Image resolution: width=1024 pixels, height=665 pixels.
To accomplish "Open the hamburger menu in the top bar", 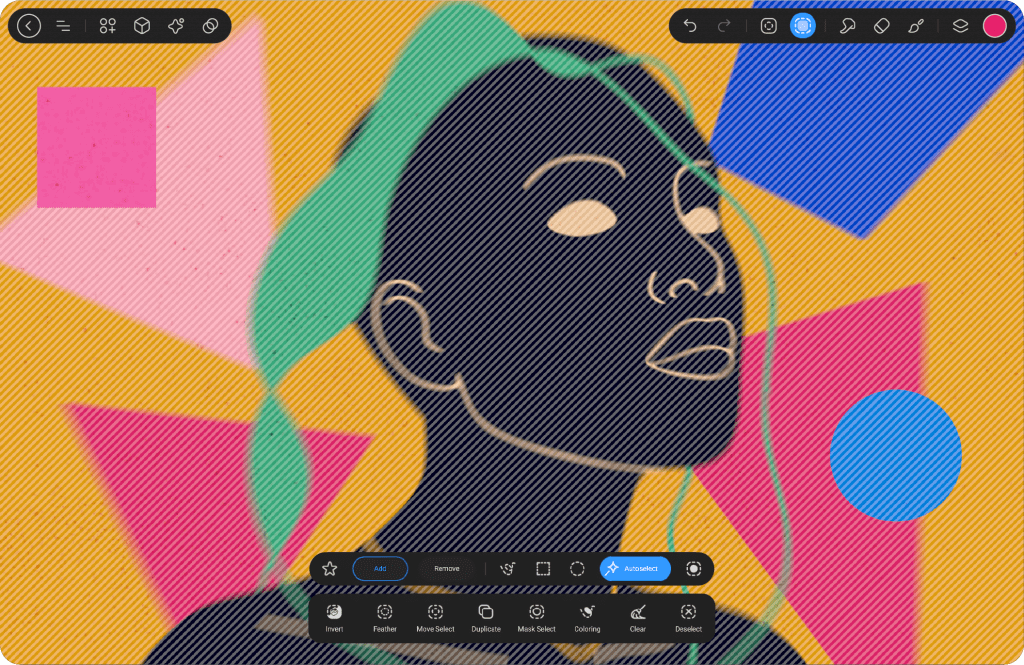I will tap(63, 26).
